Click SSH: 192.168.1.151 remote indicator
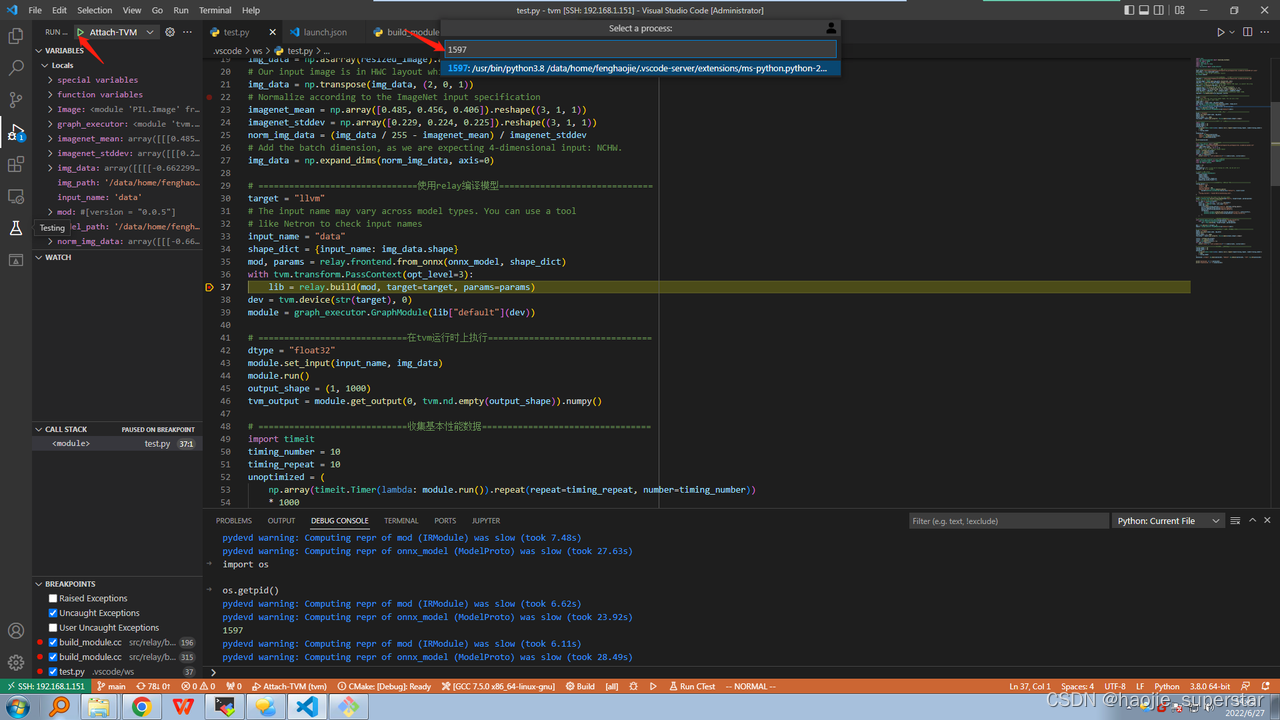The width and height of the screenshot is (1280, 720). tap(44, 686)
